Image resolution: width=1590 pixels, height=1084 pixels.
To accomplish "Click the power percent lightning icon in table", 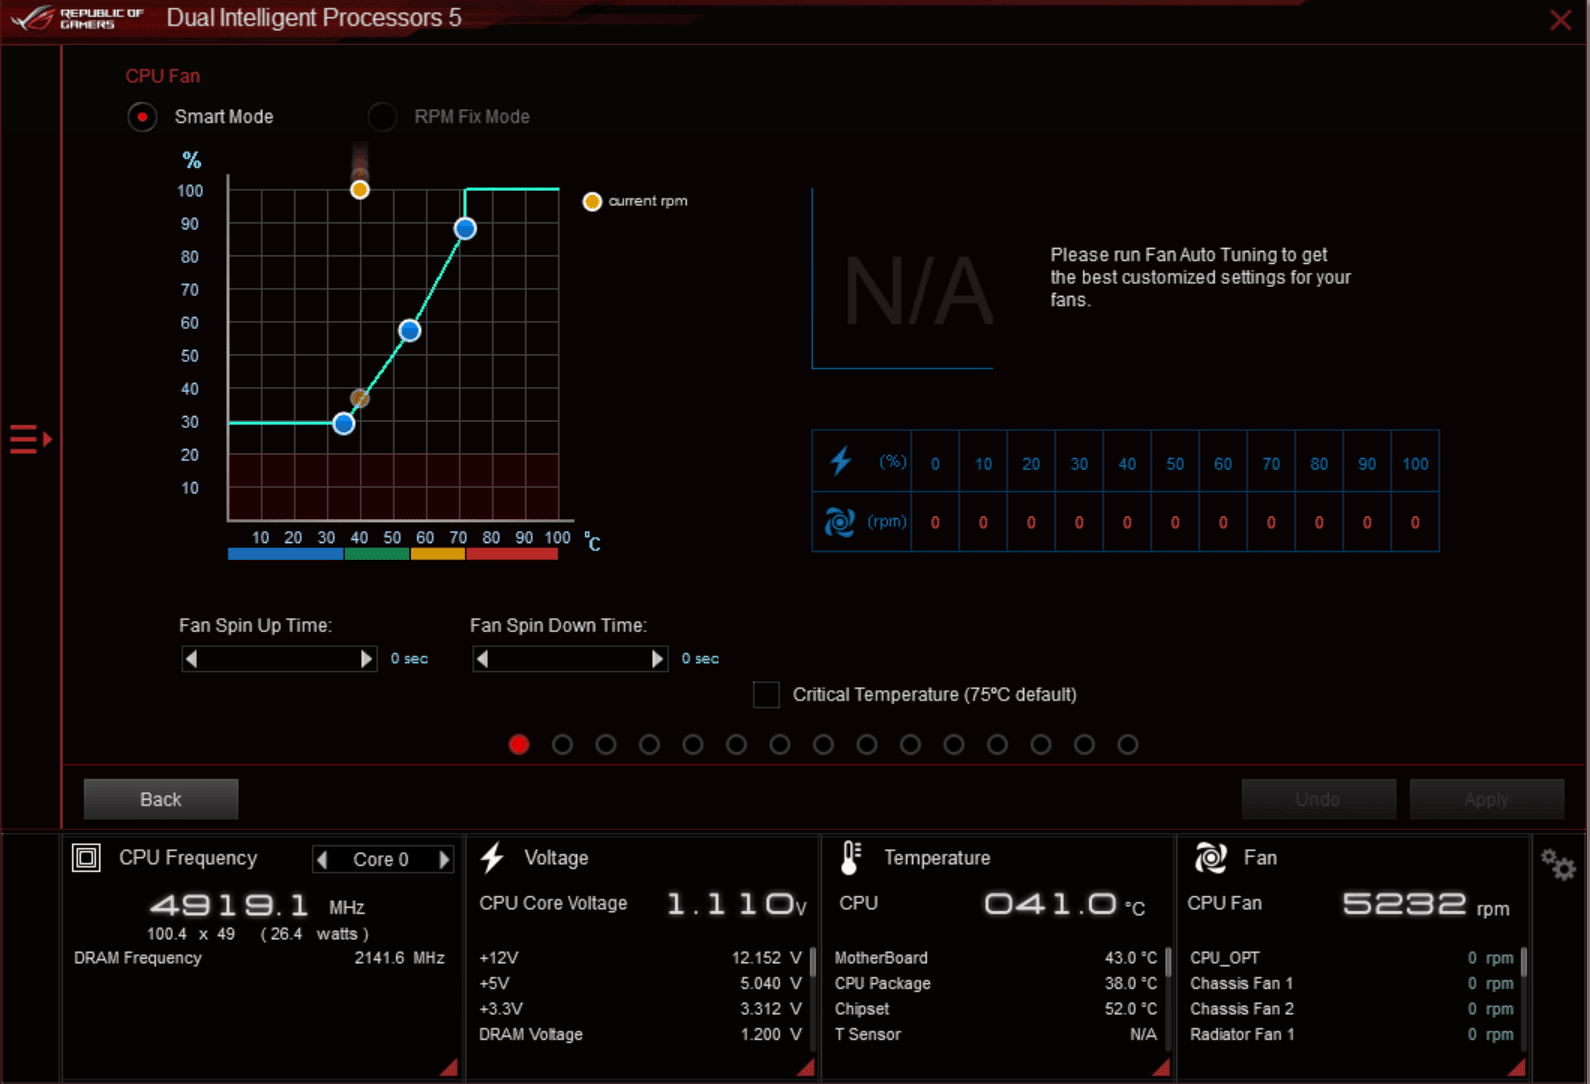I will pos(841,461).
